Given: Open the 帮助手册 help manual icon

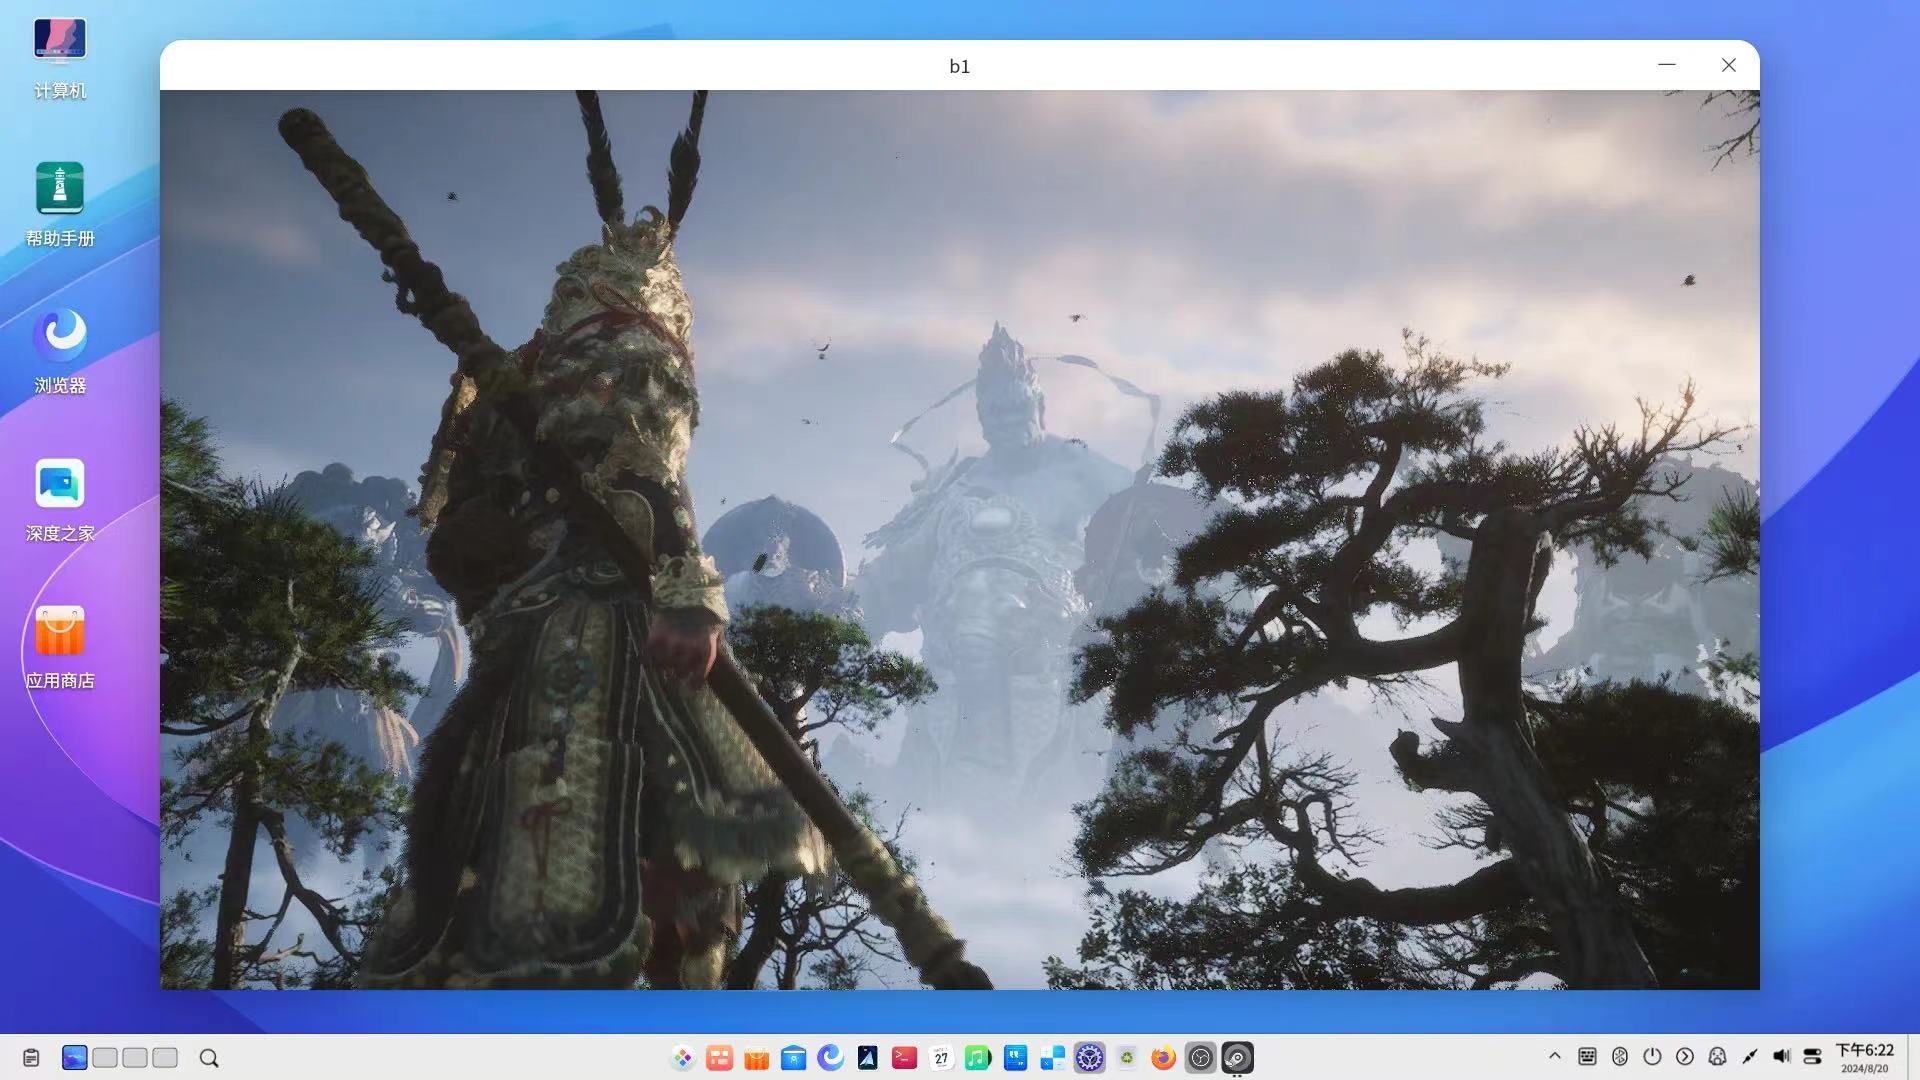Looking at the screenshot, I should pos(60,205).
